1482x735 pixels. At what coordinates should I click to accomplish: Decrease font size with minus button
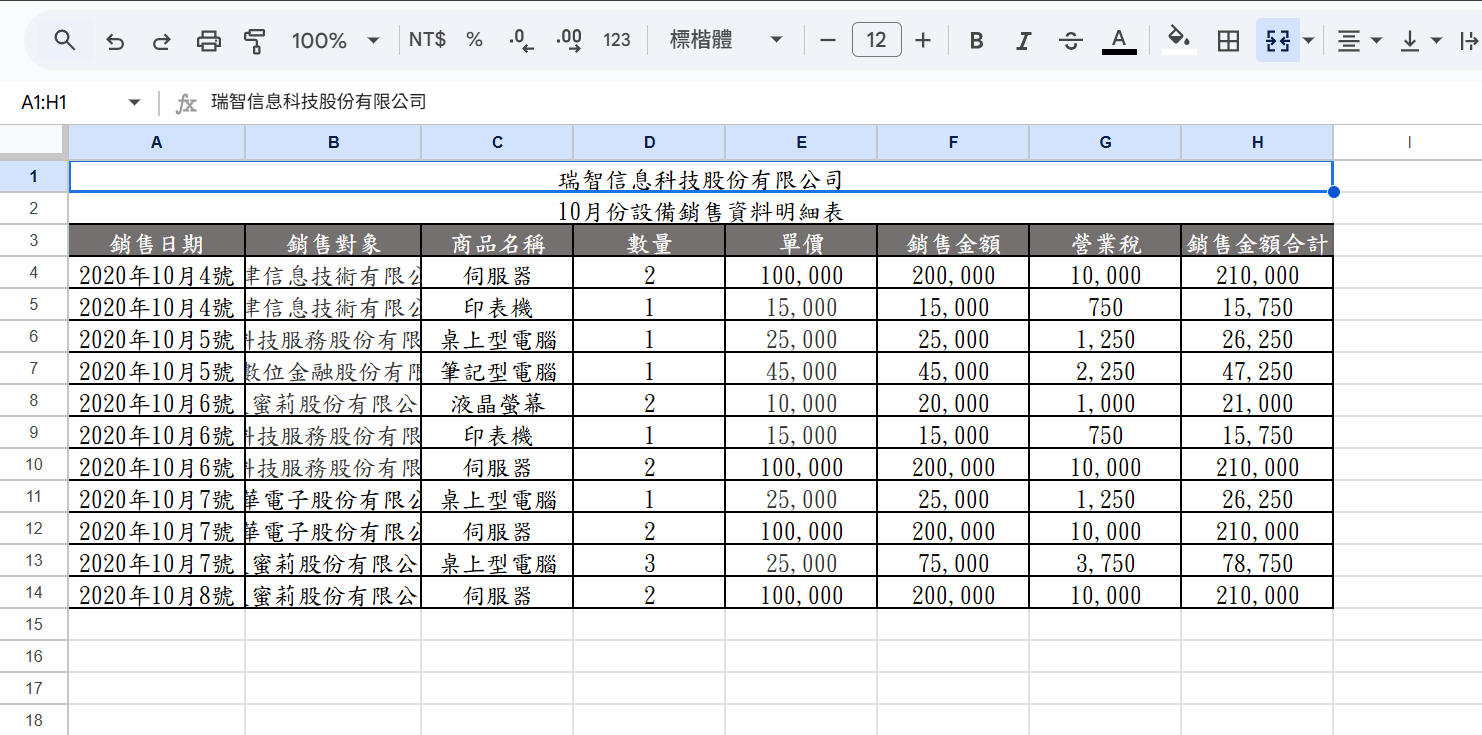pos(827,41)
